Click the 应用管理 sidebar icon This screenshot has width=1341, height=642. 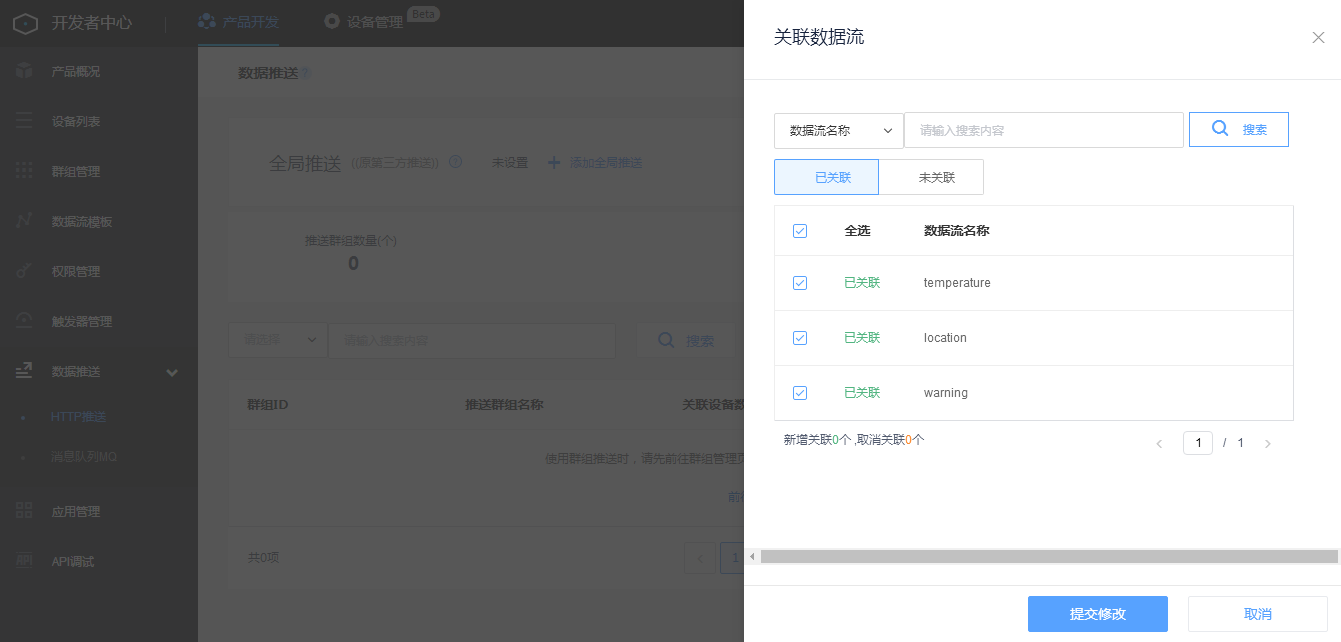(24, 511)
